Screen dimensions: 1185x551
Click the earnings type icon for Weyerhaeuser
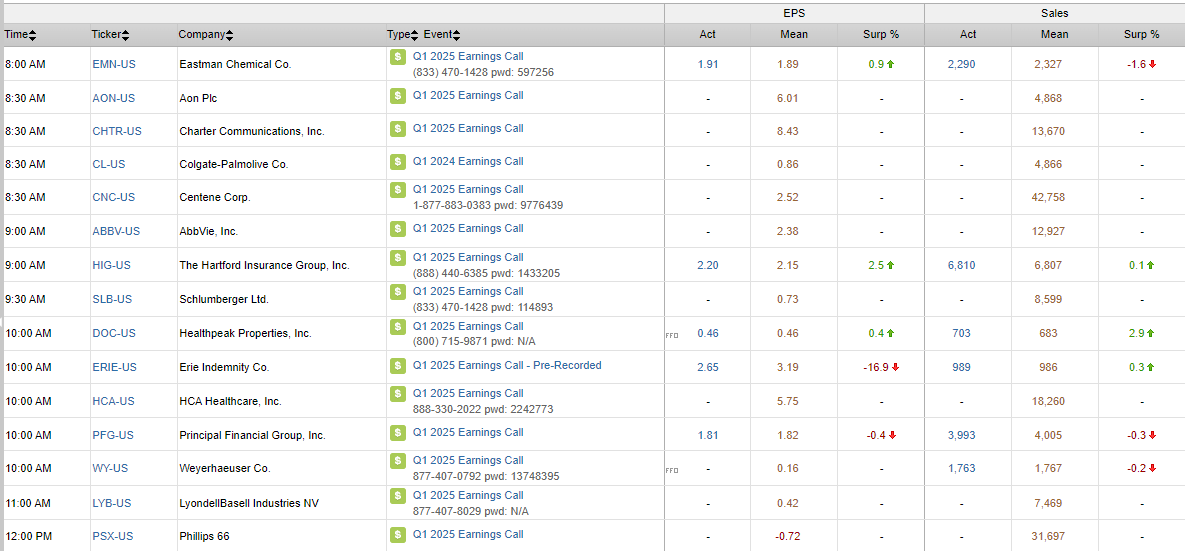398,461
